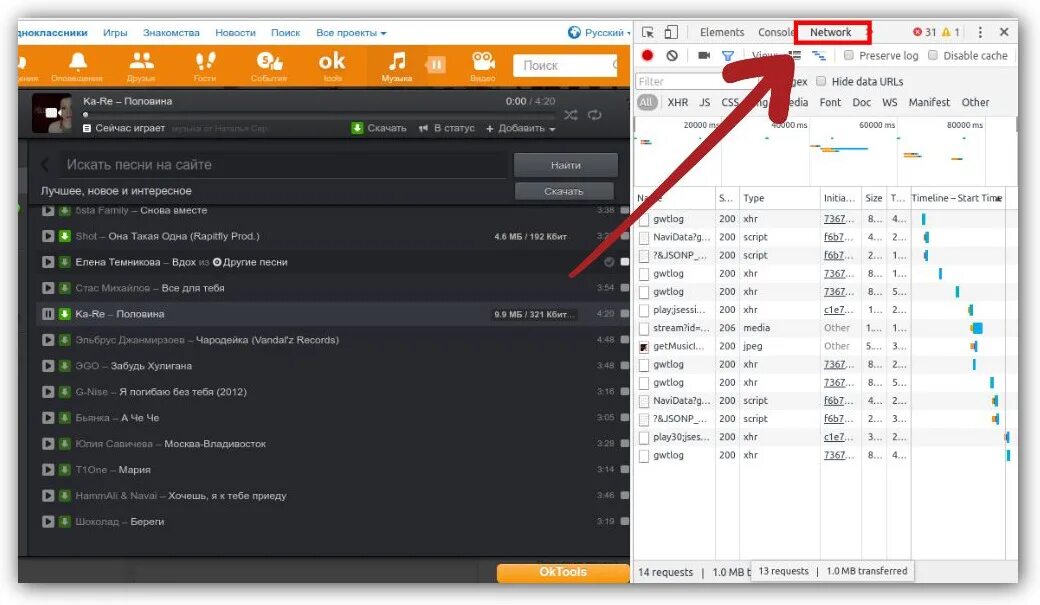1040x605 pixels.
Task: Play Елена Темникова – Вдох
Action: coord(48,262)
